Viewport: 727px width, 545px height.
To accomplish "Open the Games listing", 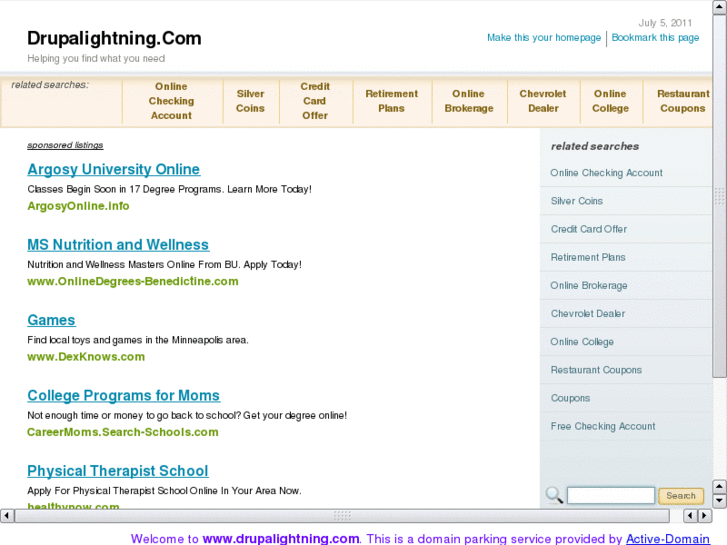I will click(51, 320).
